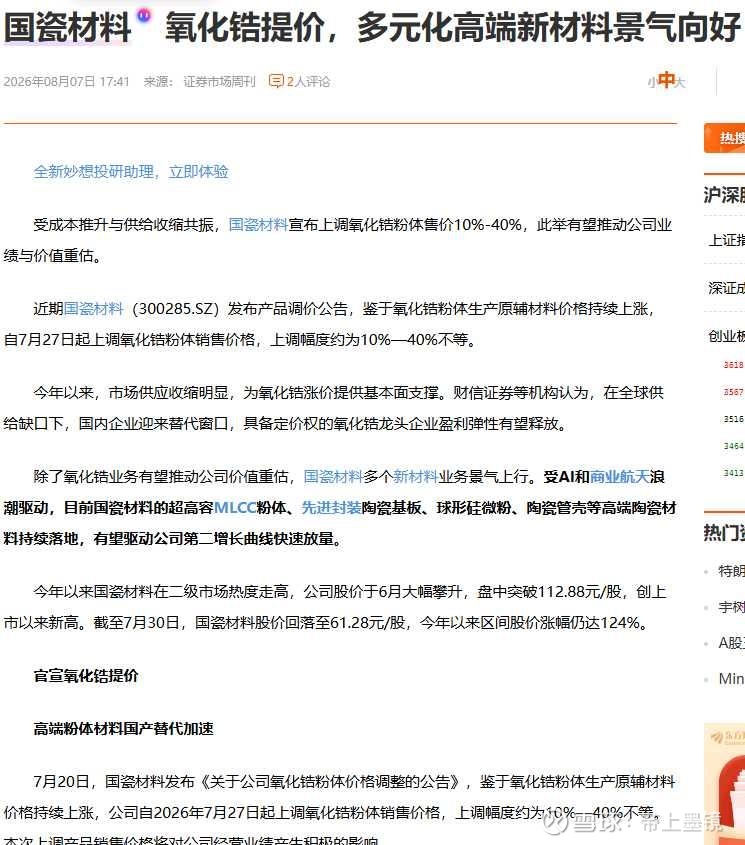Open 国瓷材料 link before 宣布上调氧化锆粉体售价
Viewport: 745px width, 845px height.
tap(258, 225)
